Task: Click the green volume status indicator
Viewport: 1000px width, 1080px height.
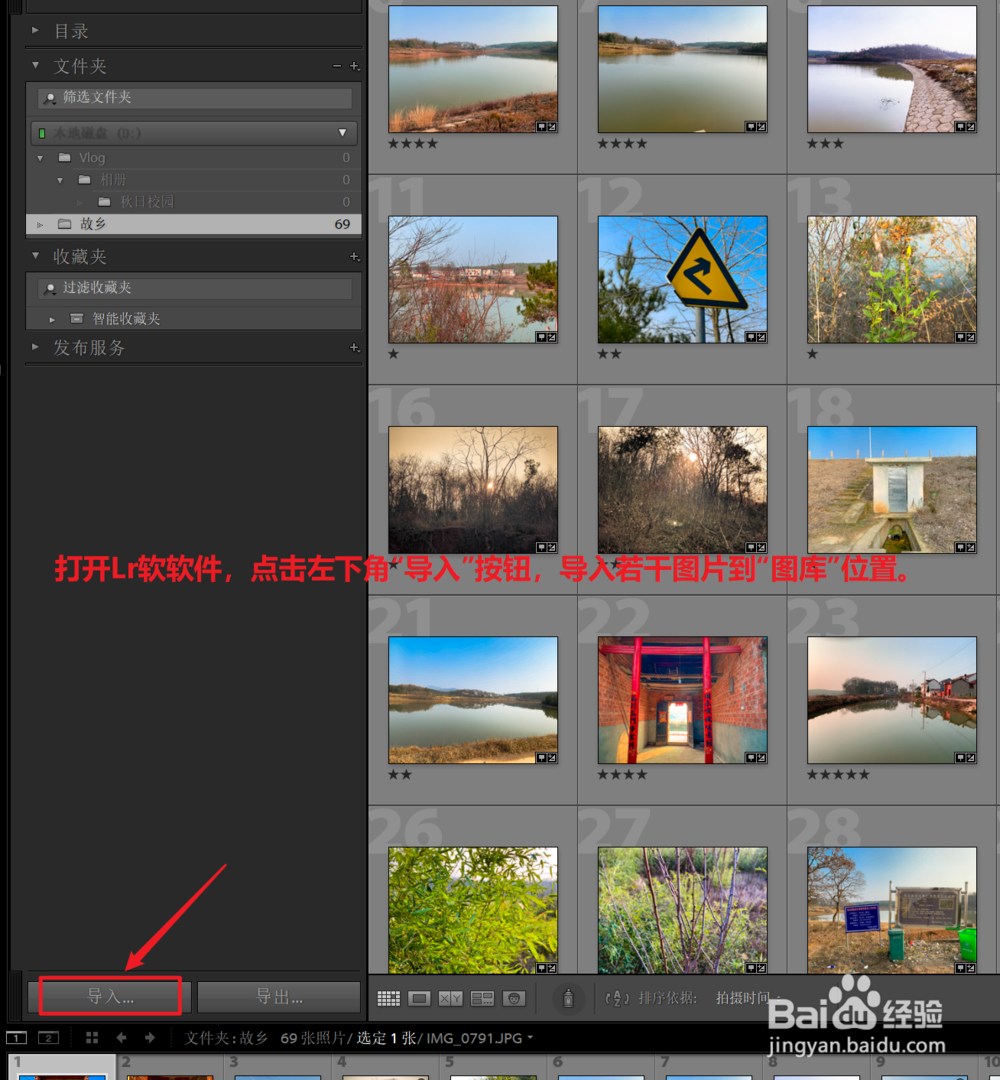Action: 42,133
